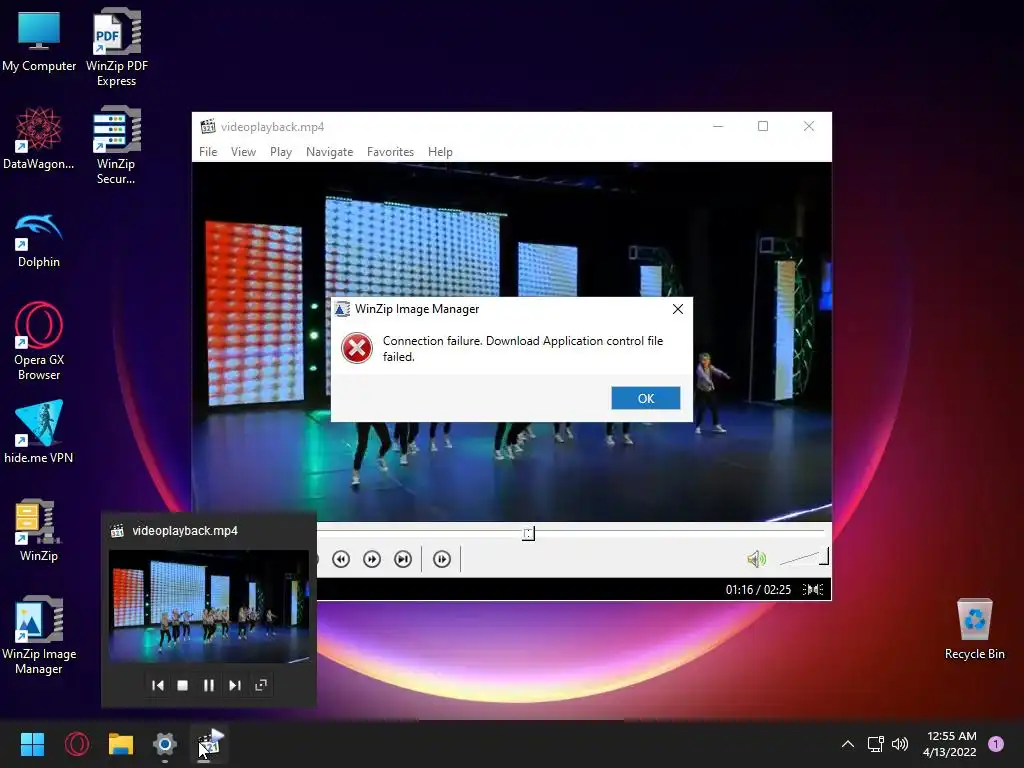Open the View menu in the player
This screenshot has width=1024, height=768.
pos(244,152)
